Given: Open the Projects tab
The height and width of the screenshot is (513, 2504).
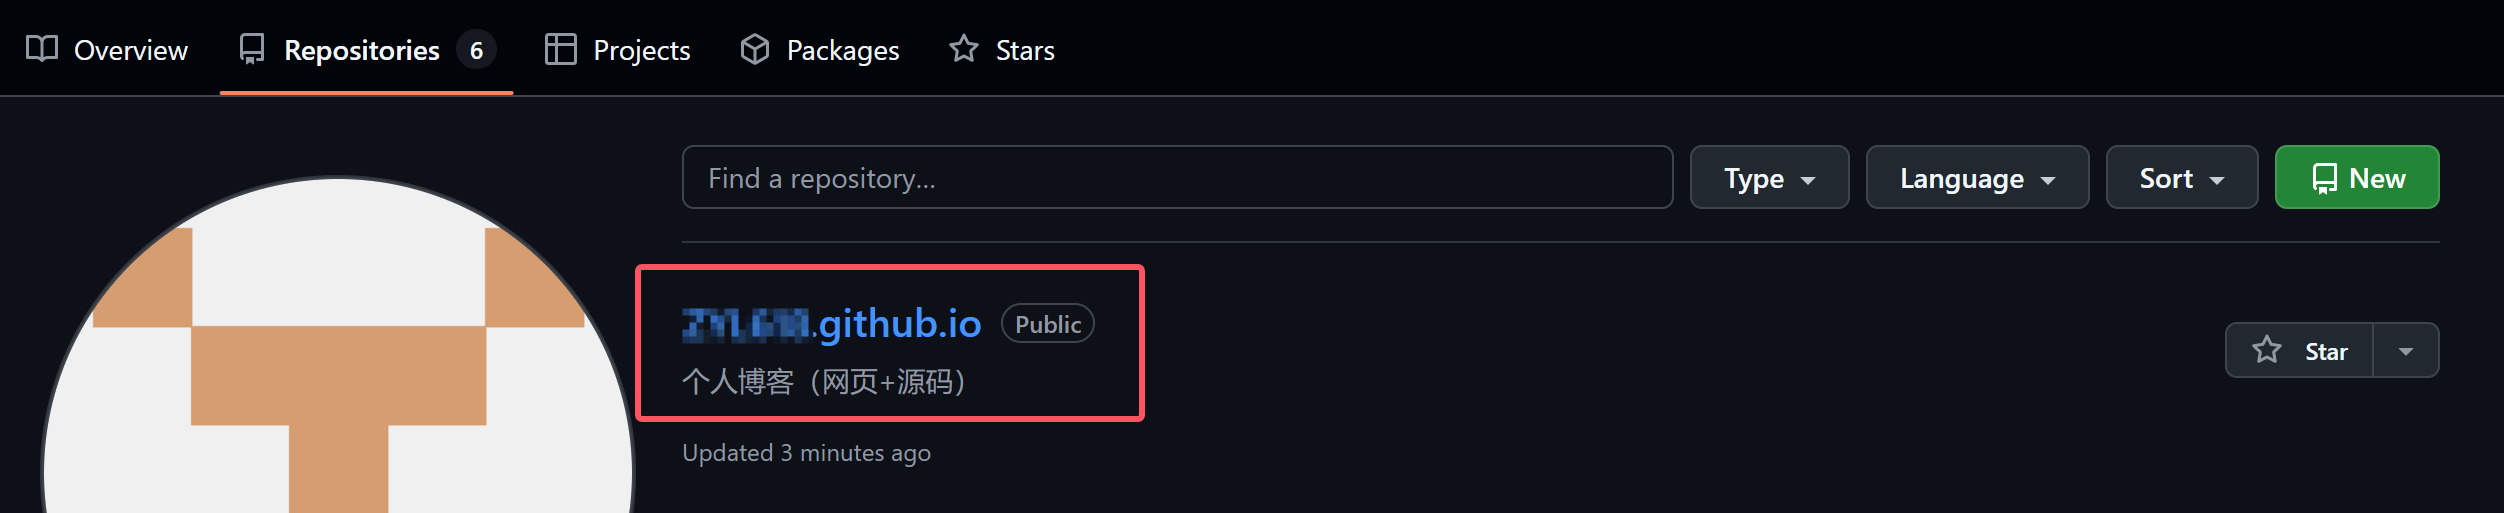Looking at the screenshot, I should coord(618,50).
